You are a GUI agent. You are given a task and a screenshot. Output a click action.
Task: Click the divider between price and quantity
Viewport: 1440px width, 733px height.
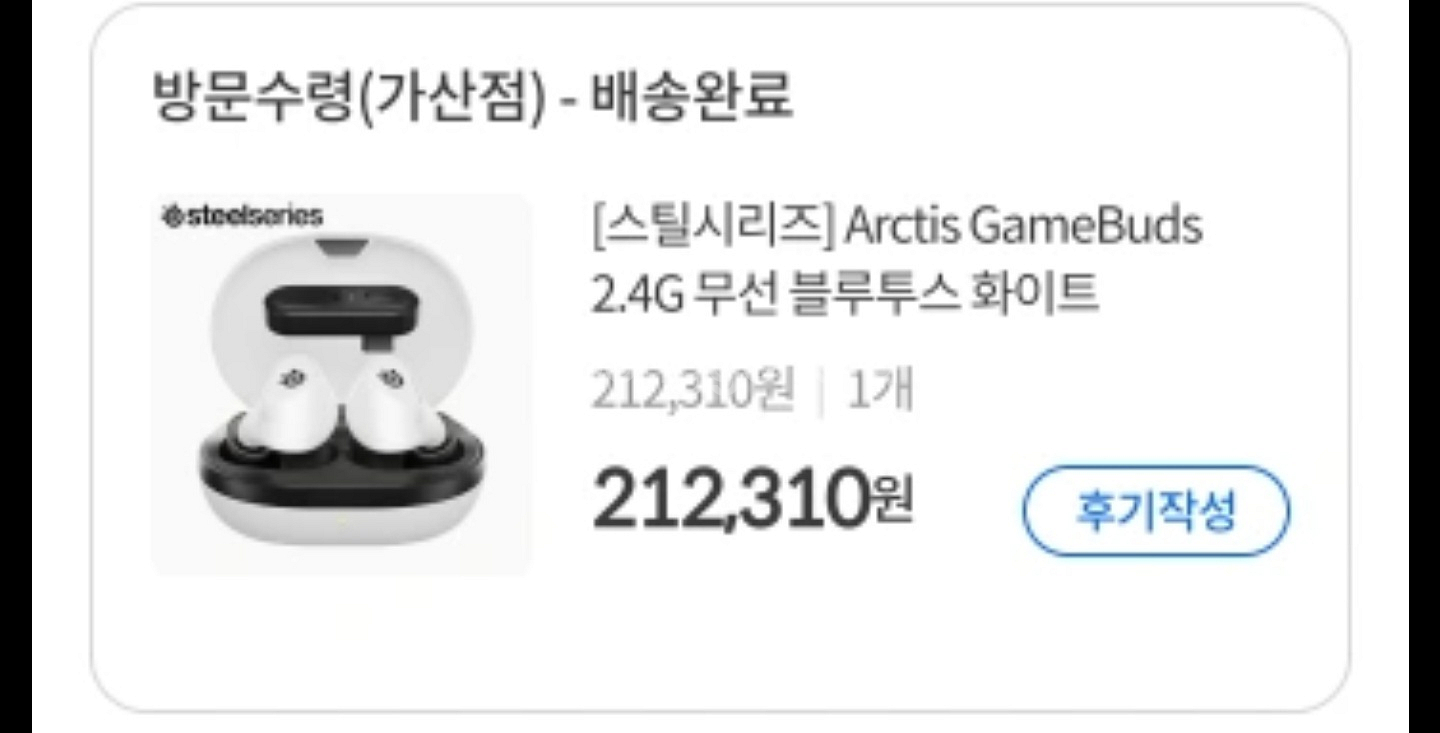pos(821,392)
